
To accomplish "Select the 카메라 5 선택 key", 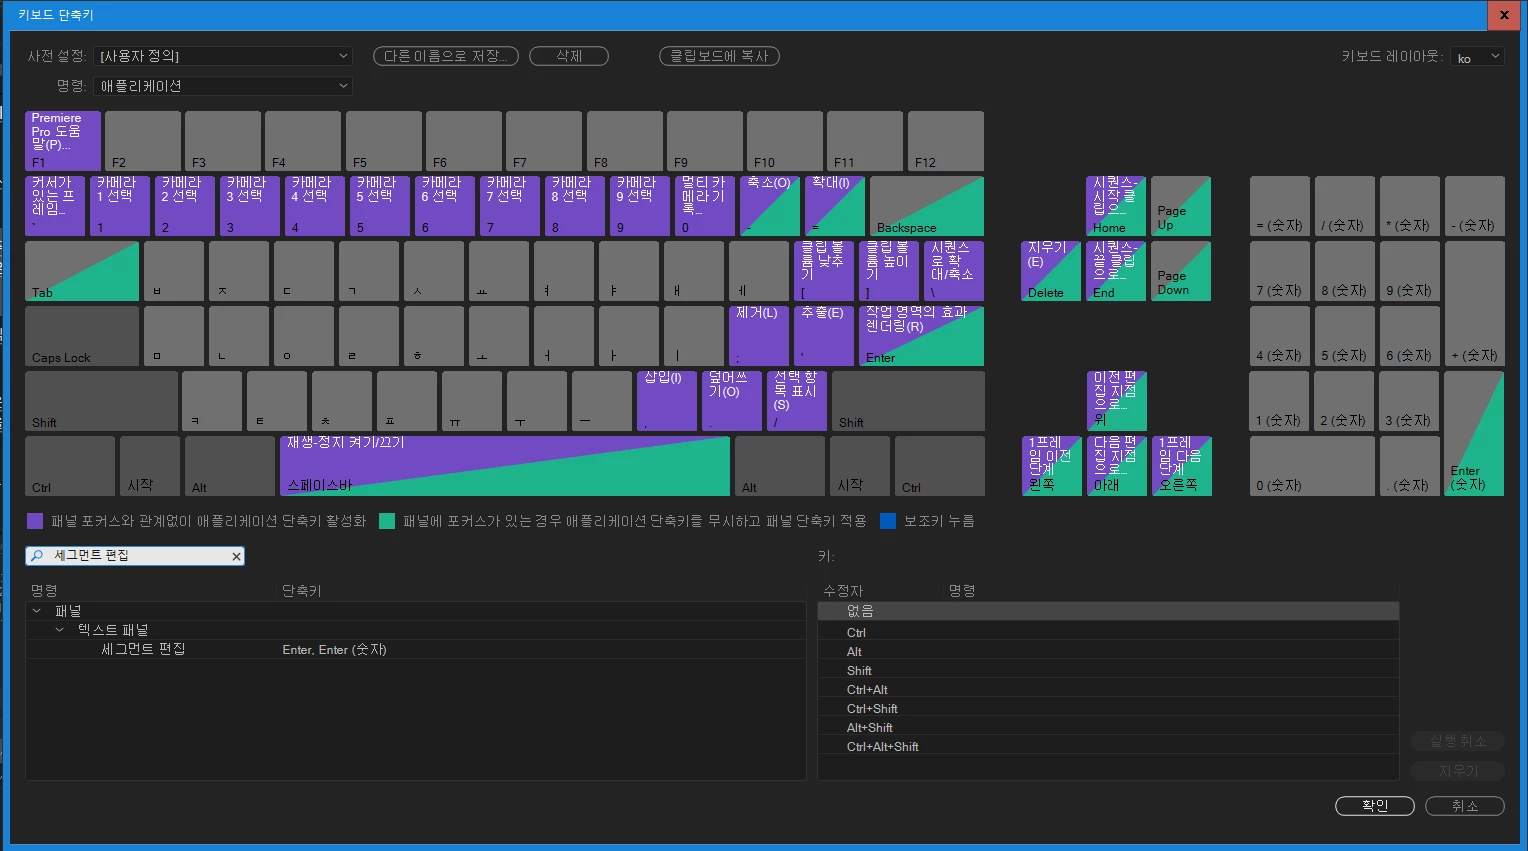I will click(x=380, y=206).
